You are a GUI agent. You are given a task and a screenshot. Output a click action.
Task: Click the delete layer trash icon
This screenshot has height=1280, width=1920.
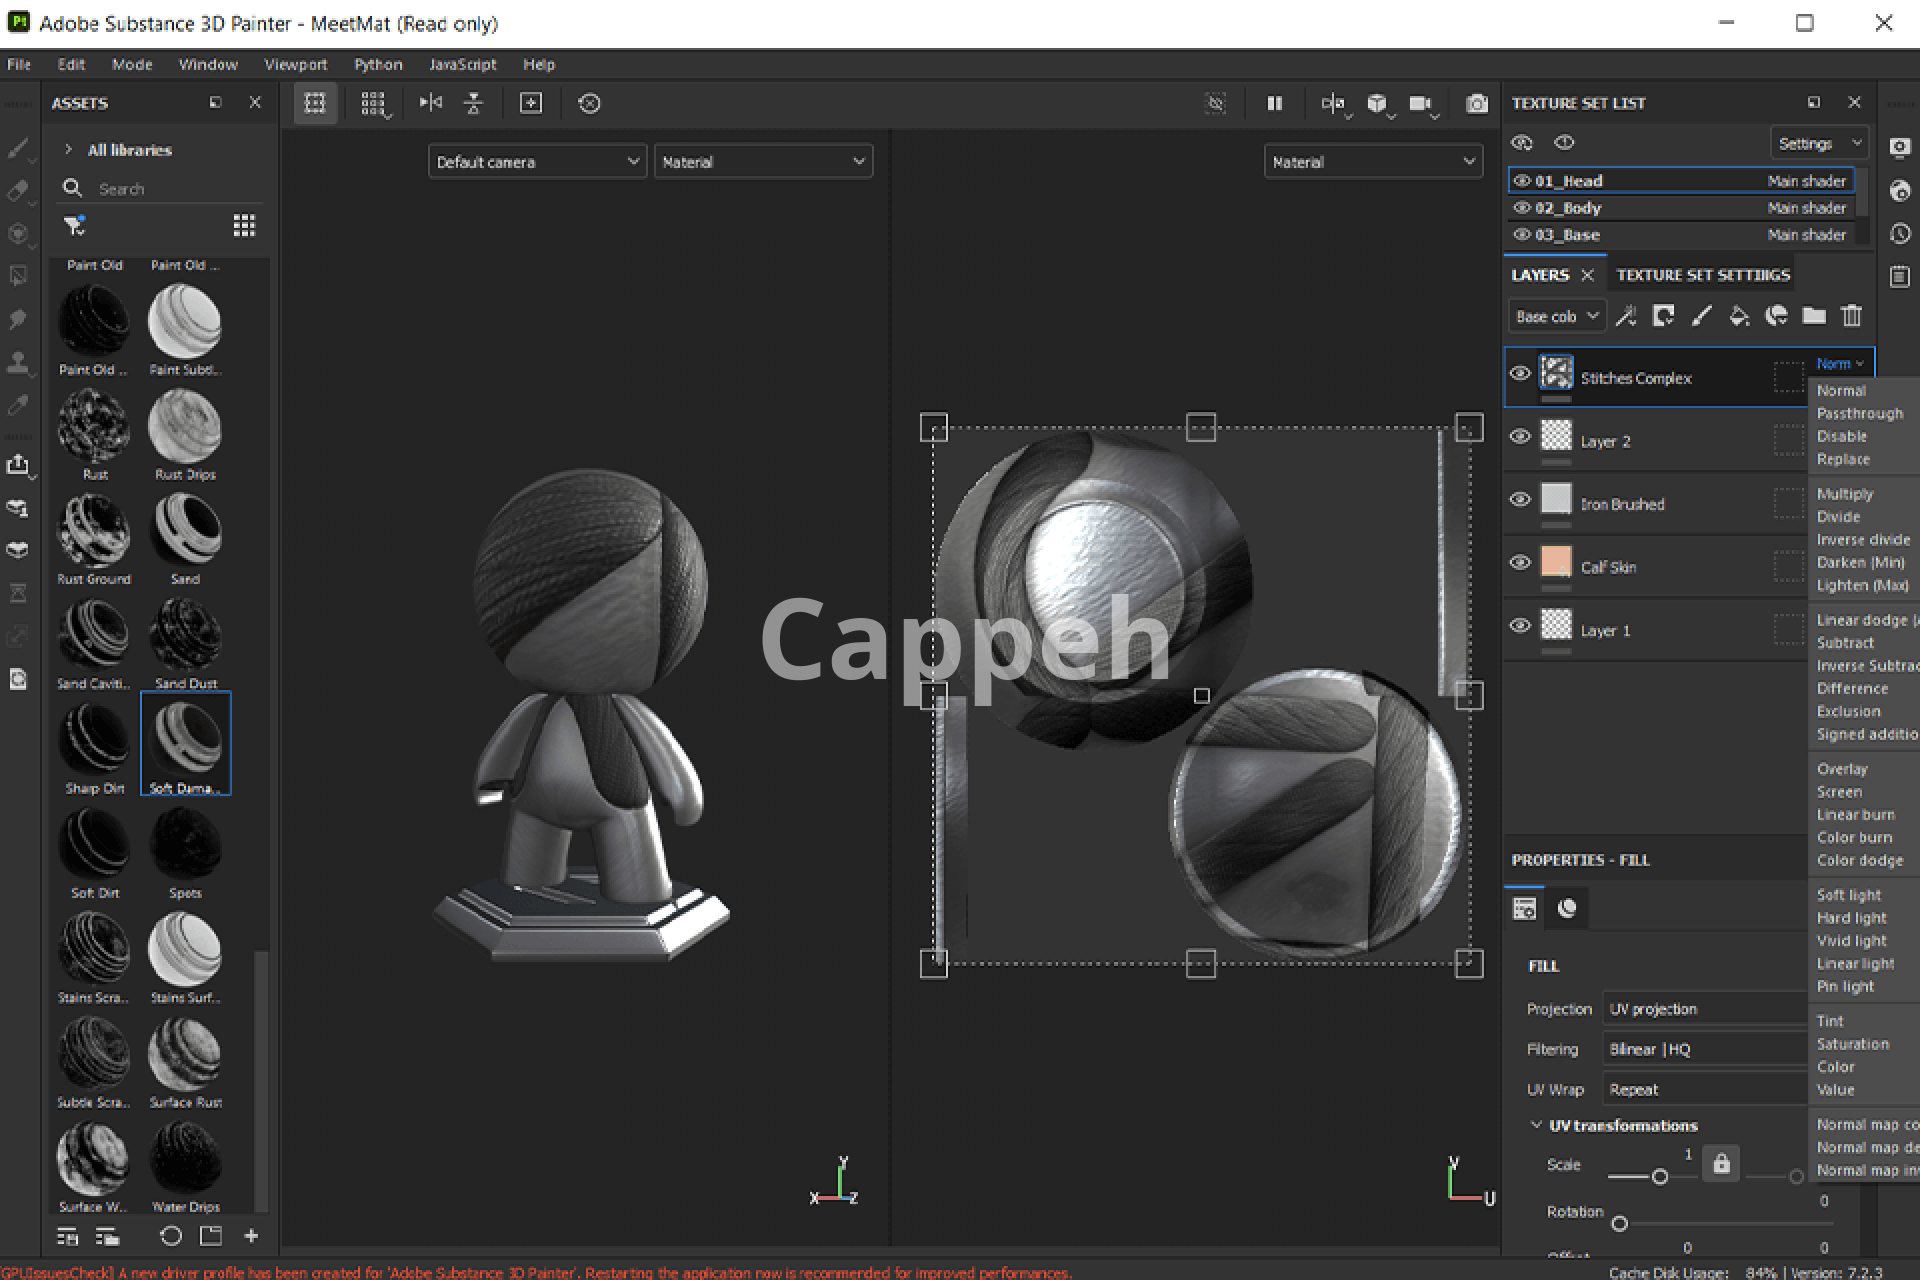pos(1851,316)
